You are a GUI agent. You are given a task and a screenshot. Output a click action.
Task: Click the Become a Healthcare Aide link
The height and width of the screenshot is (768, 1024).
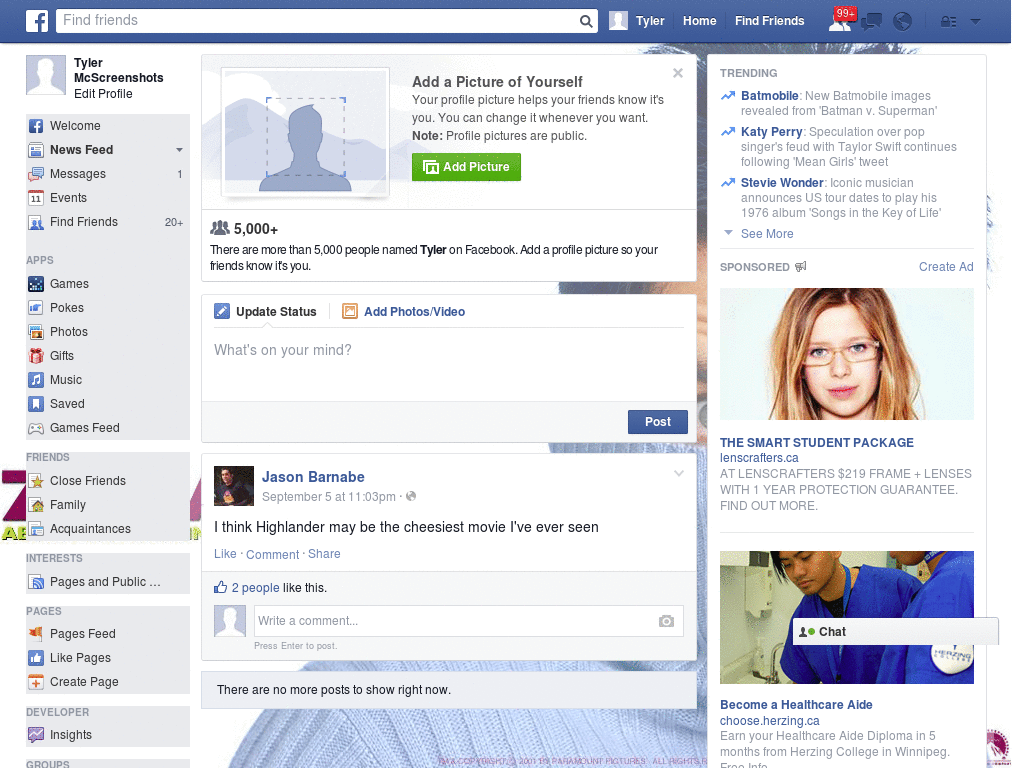[x=796, y=705]
